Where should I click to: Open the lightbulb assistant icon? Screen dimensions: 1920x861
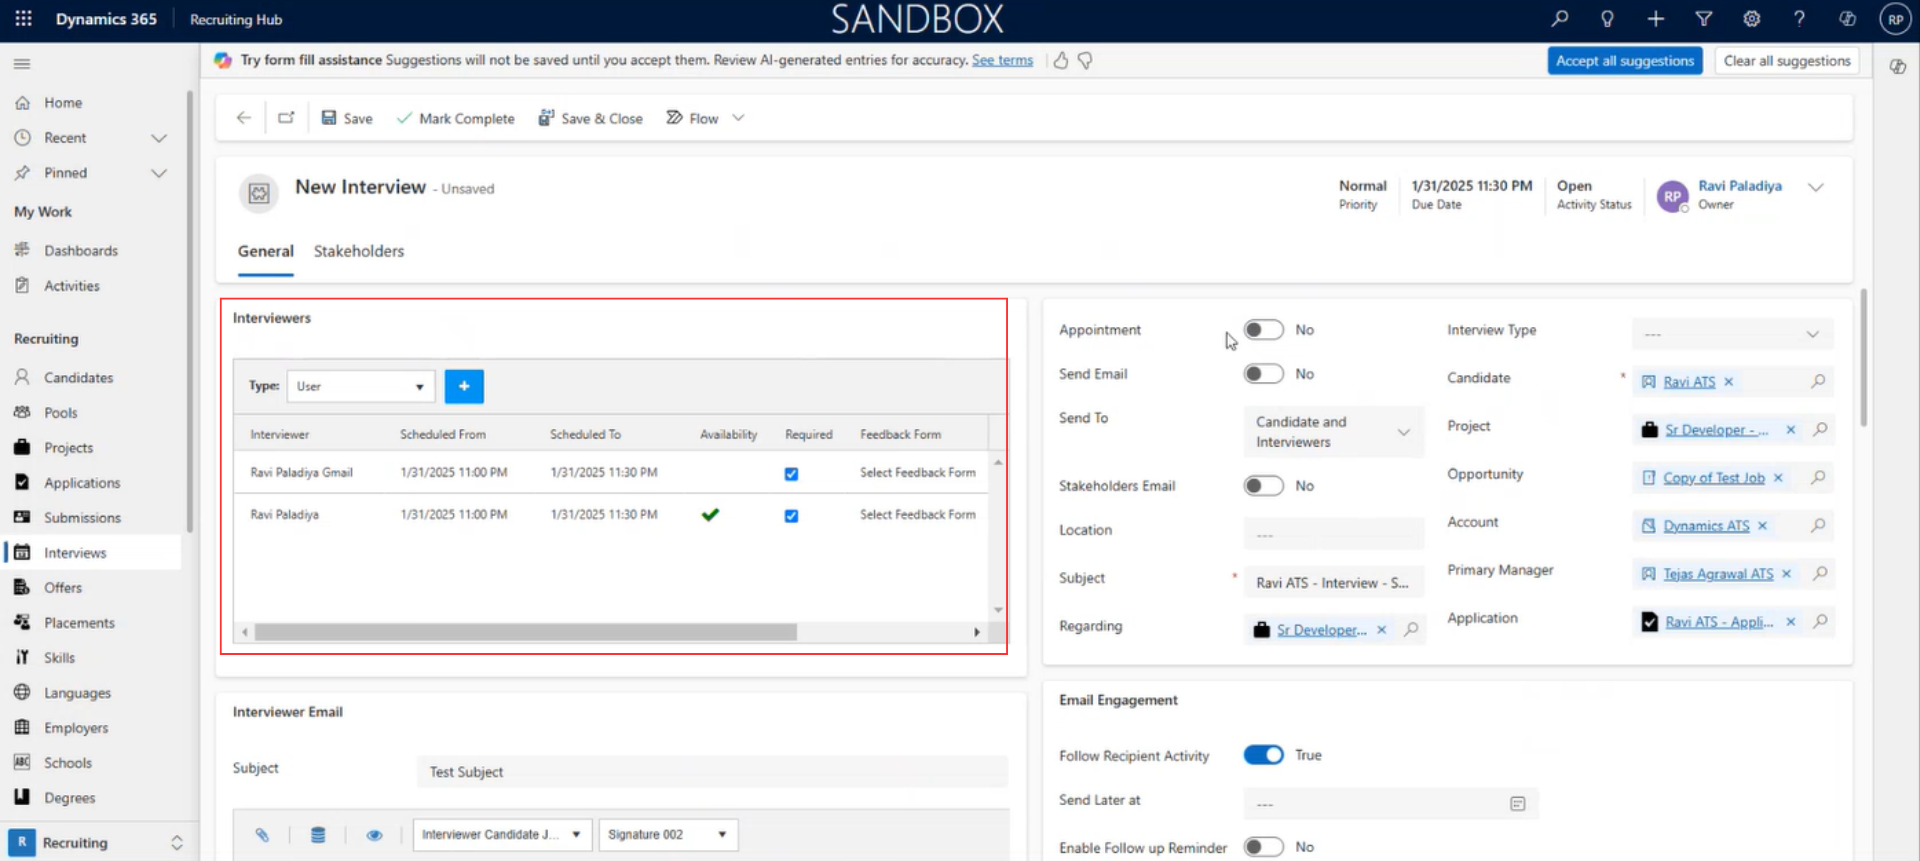(1607, 19)
